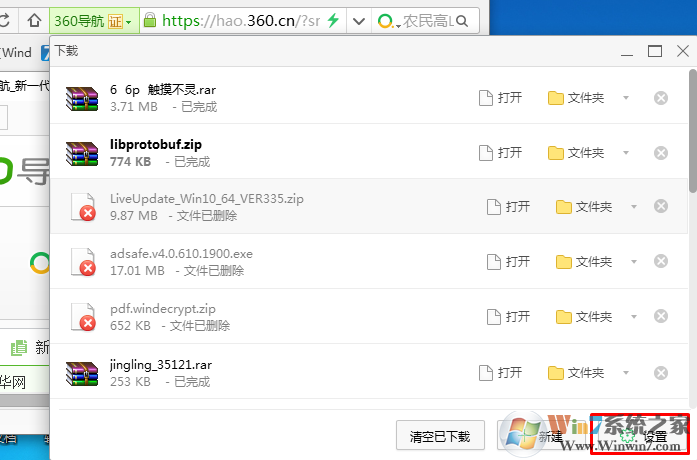Delete LiveUpdate_Win10_64_VER335.zip entry
Image resolution: width=697 pixels, height=460 pixels.
point(661,206)
